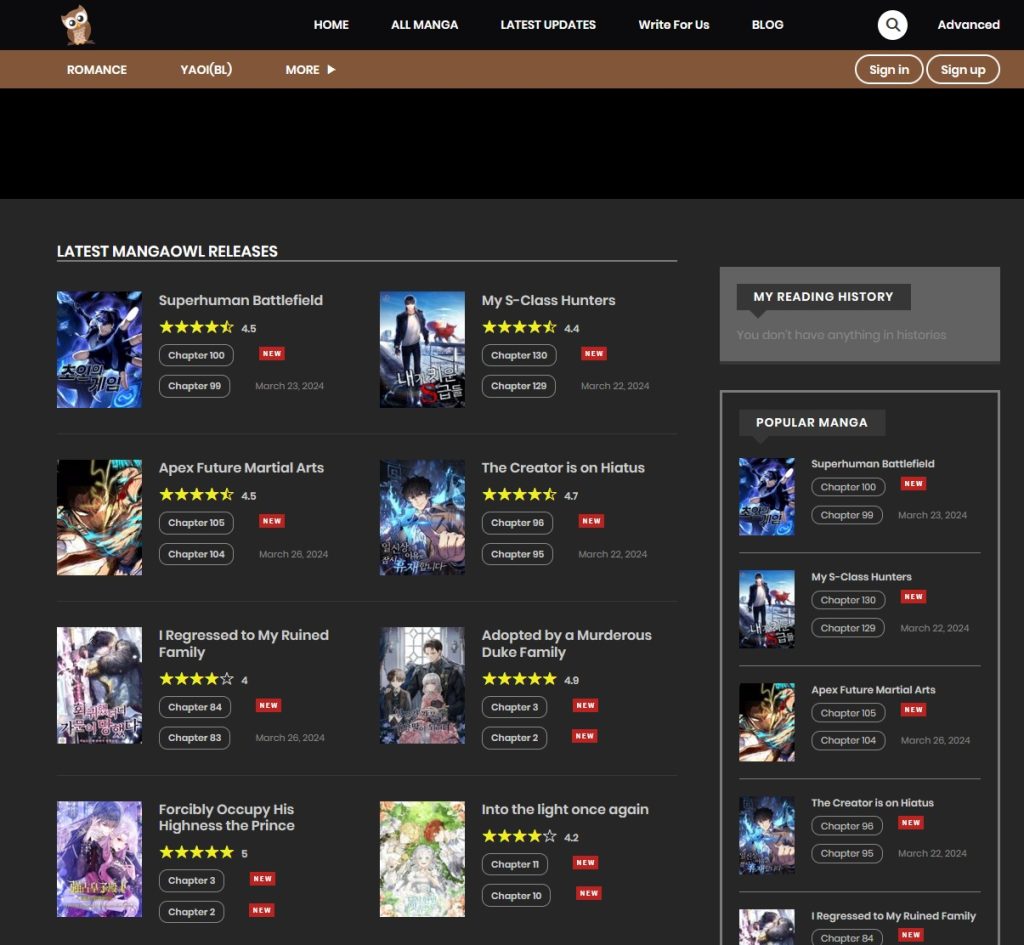The height and width of the screenshot is (945, 1024).
Task: Open Chapter 3 of Forcibly Occupy His Highness the Prince
Action: 191,880
